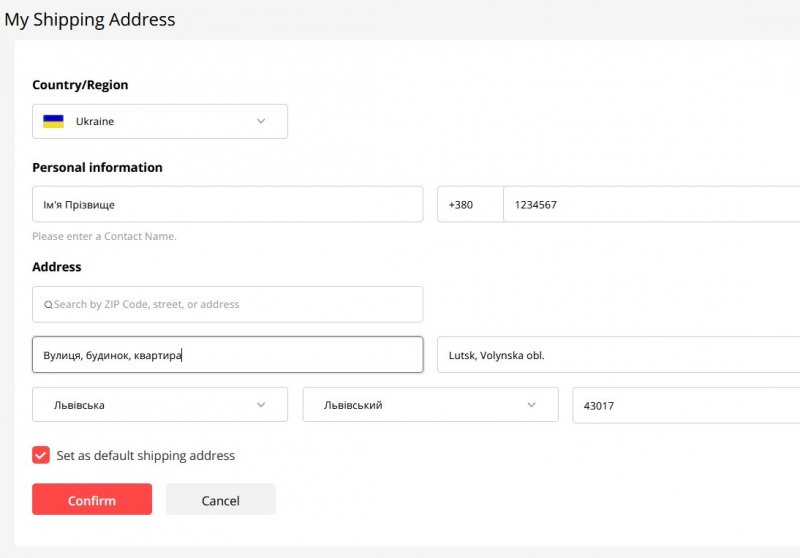The width and height of the screenshot is (800, 558).
Task: Click the +380 phone country code field
Action: [x=470, y=204]
